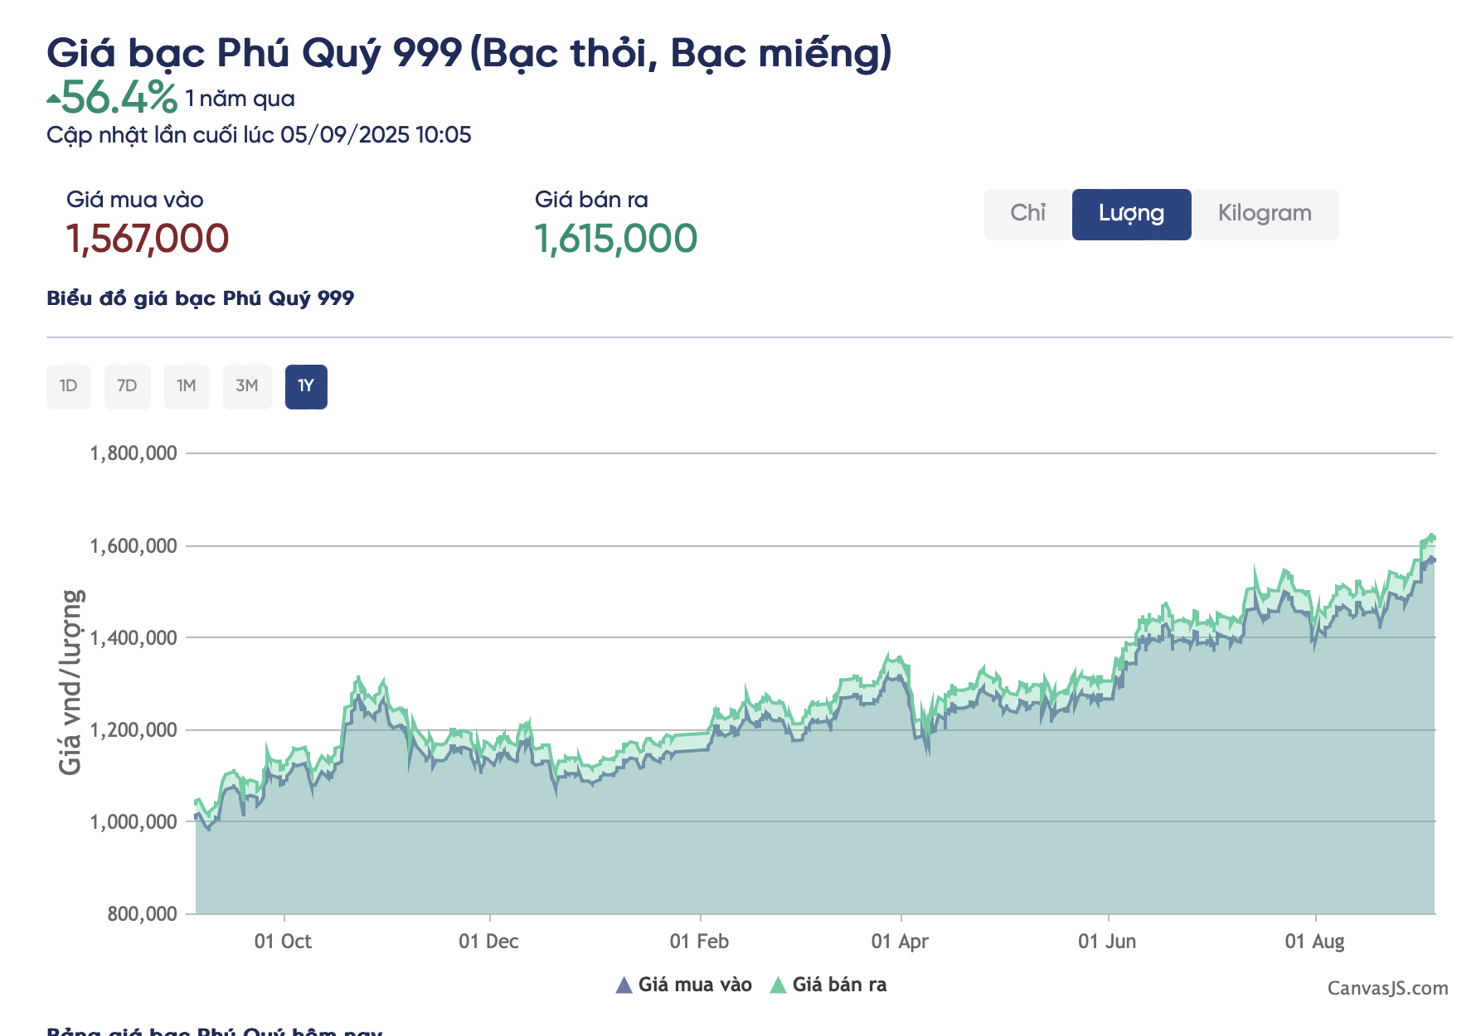Toggle the Giá mua vào legend triangle icon

click(x=624, y=986)
